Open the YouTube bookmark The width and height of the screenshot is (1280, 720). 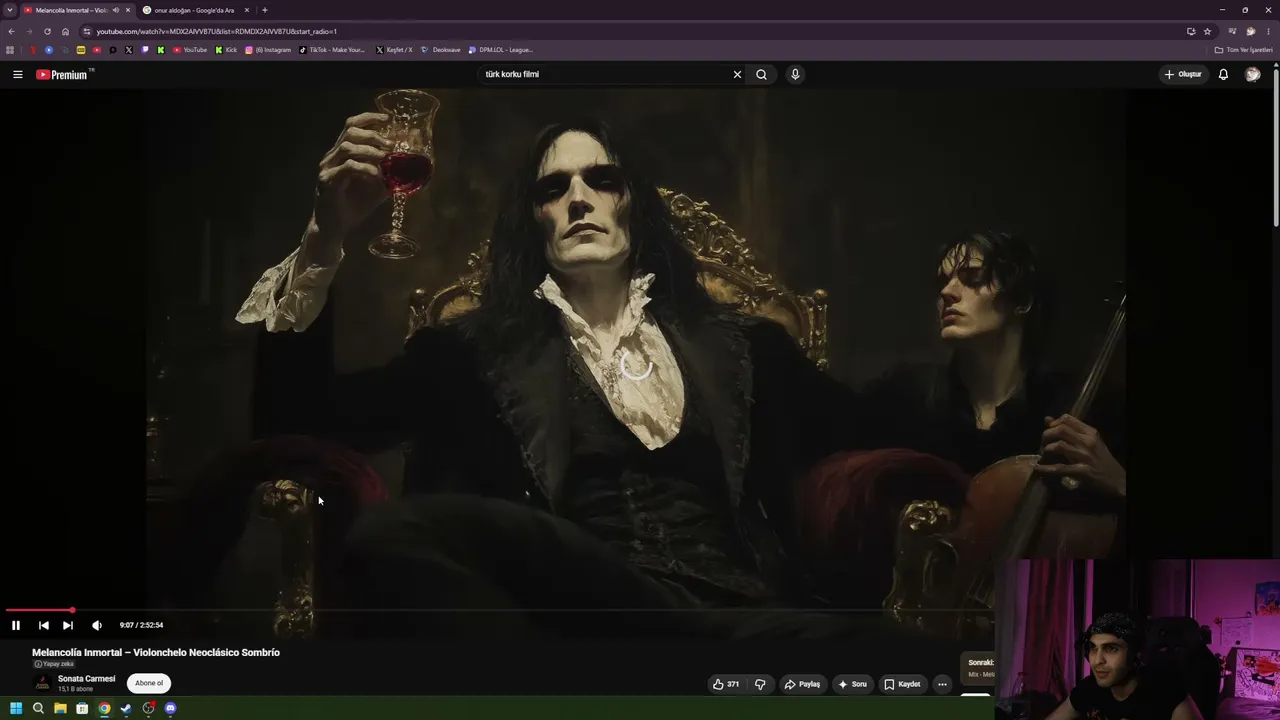click(189, 50)
